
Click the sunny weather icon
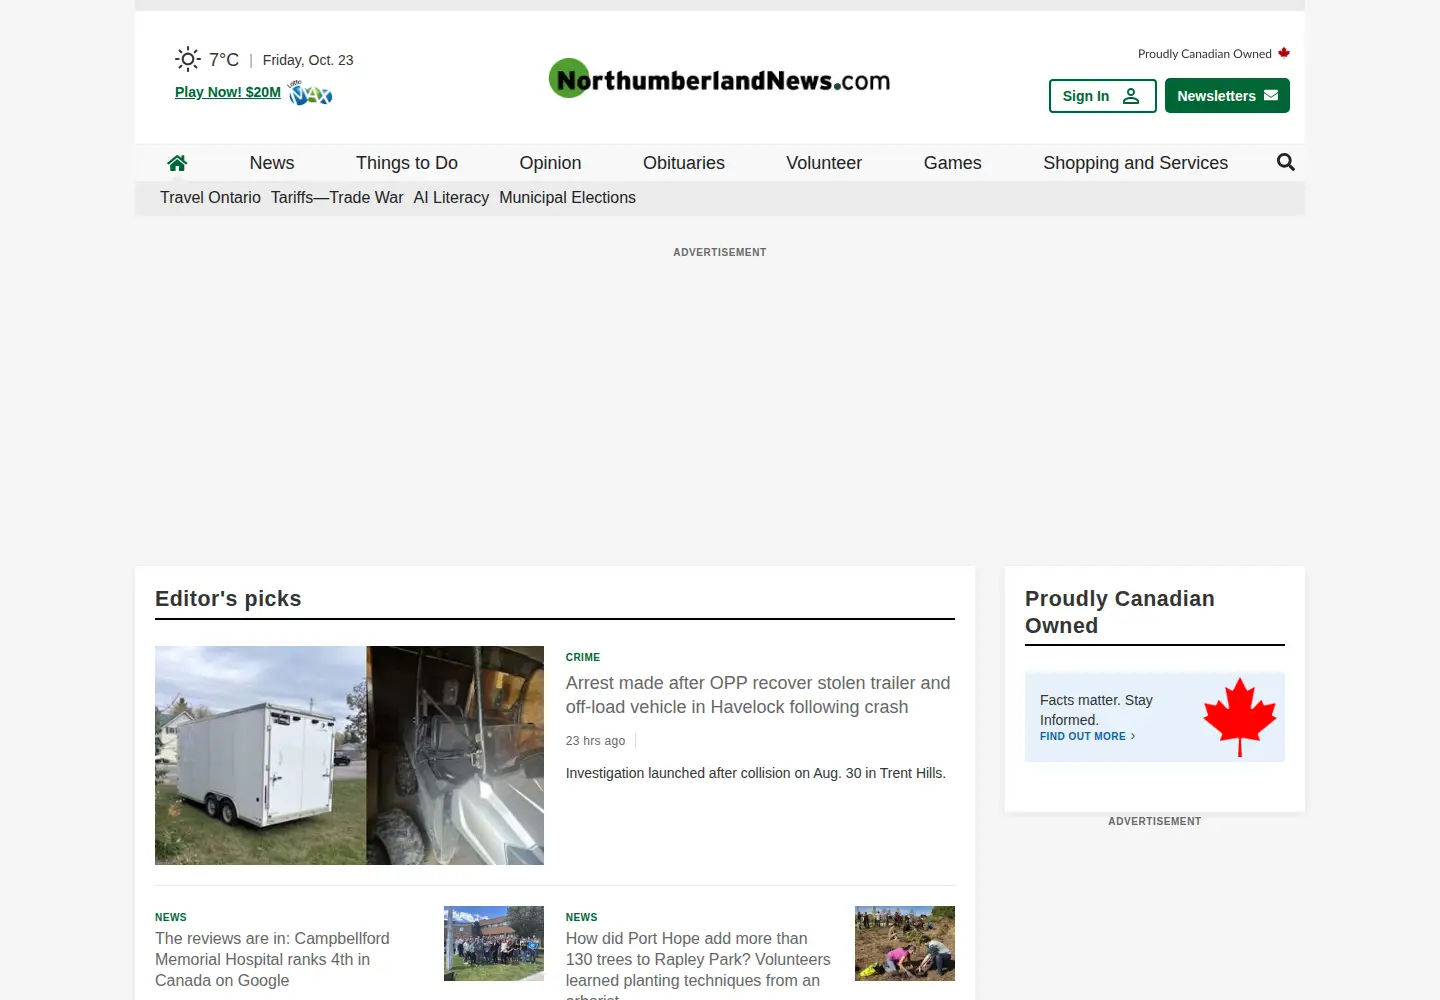coord(188,59)
